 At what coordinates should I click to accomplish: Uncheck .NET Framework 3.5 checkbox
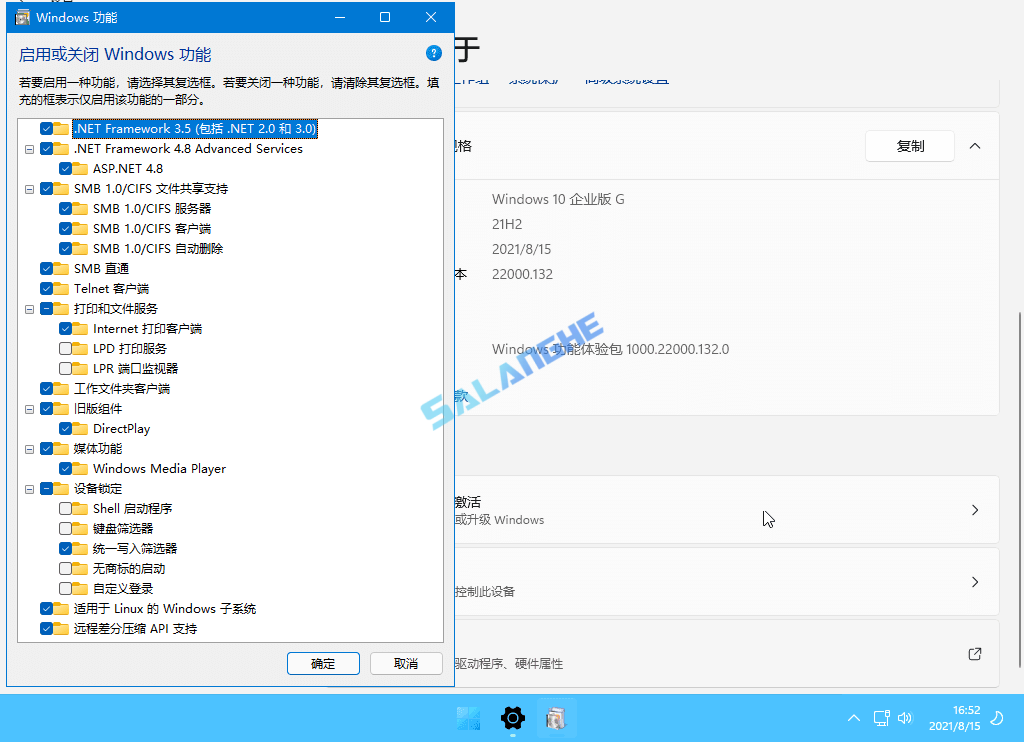pos(46,129)
